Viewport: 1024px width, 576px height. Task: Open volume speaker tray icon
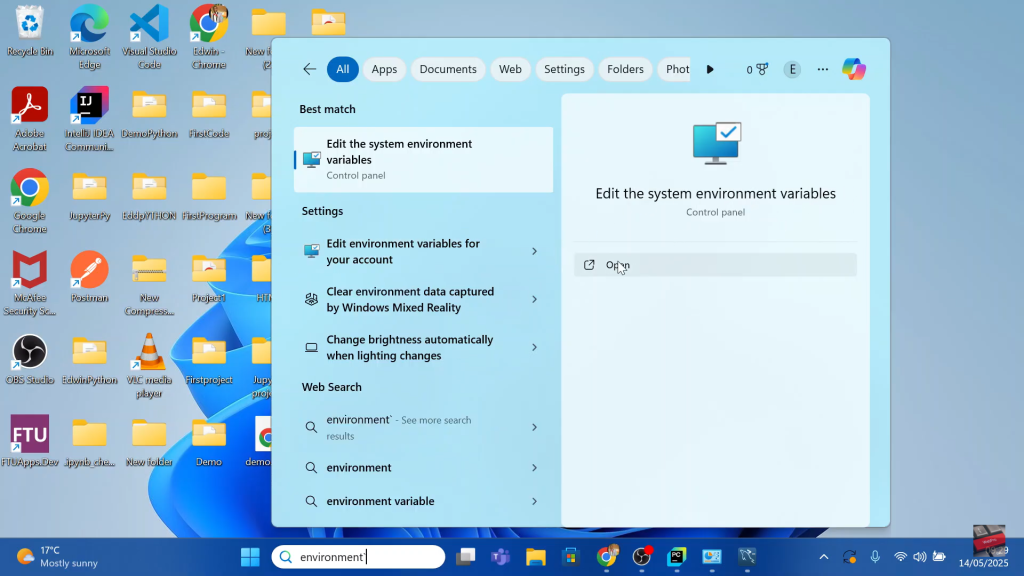point(920,557)
